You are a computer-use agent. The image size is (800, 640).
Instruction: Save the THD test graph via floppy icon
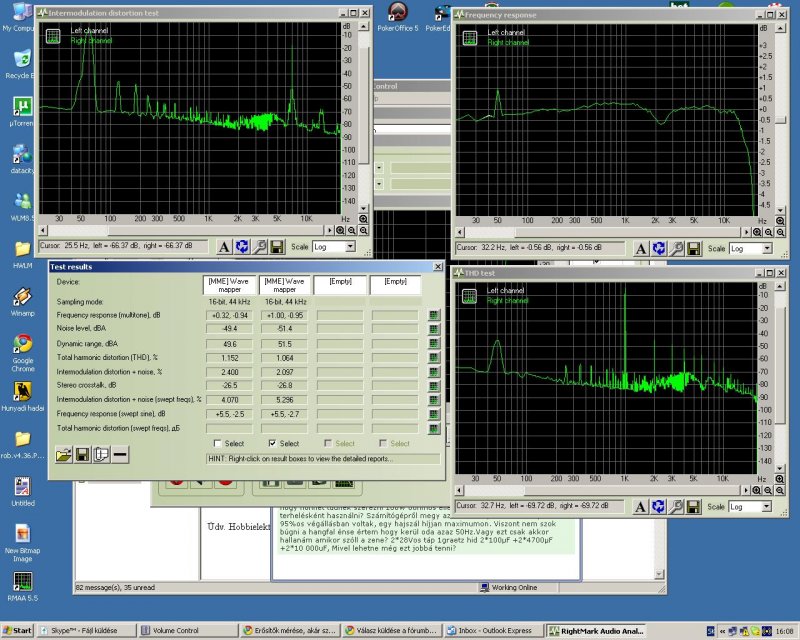(x=693, y=507)
